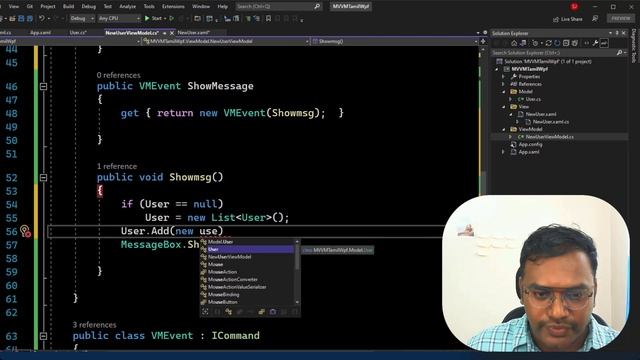Open the Build menu

point(69,7)
